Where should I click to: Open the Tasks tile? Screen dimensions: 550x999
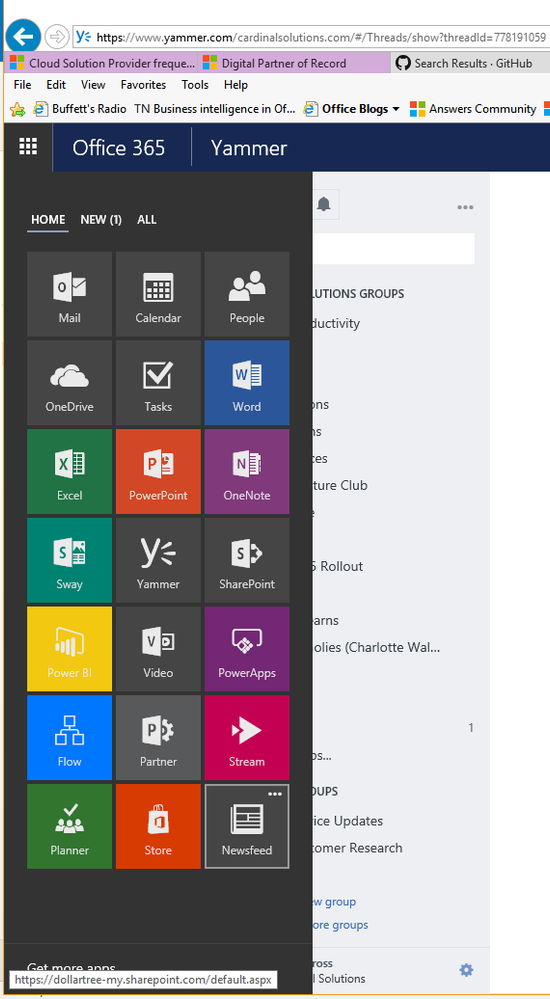click(x=158, y=382)
